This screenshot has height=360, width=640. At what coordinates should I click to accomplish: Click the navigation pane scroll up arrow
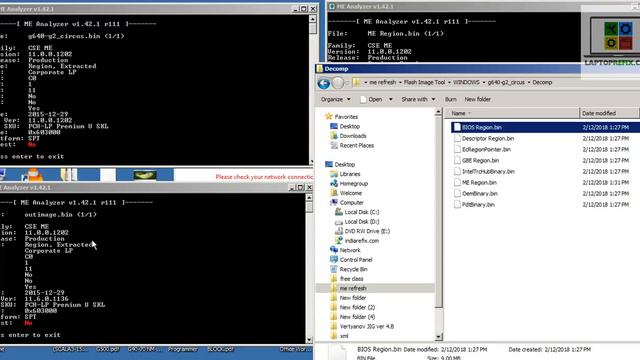438,112
